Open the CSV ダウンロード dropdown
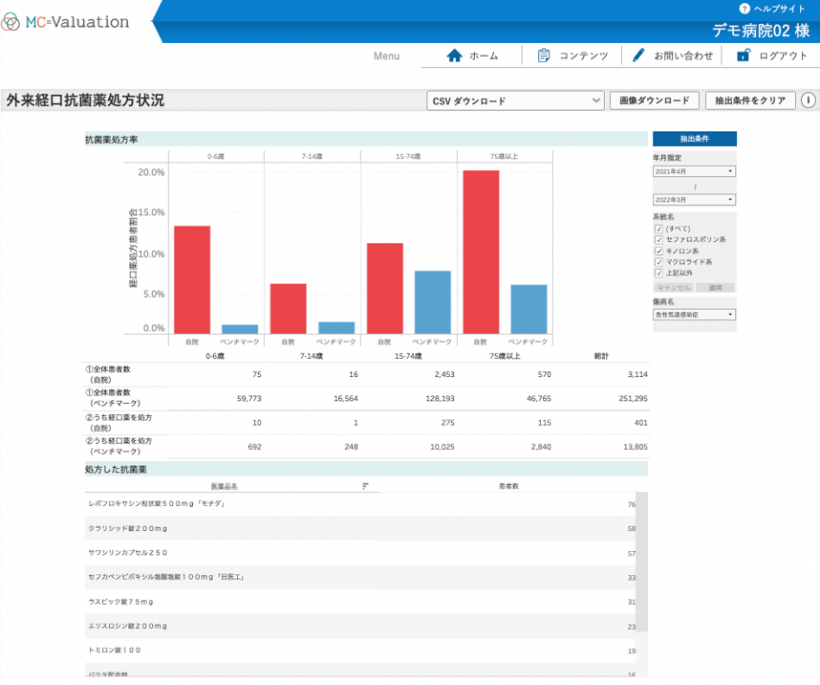 [x=515, y=101]
